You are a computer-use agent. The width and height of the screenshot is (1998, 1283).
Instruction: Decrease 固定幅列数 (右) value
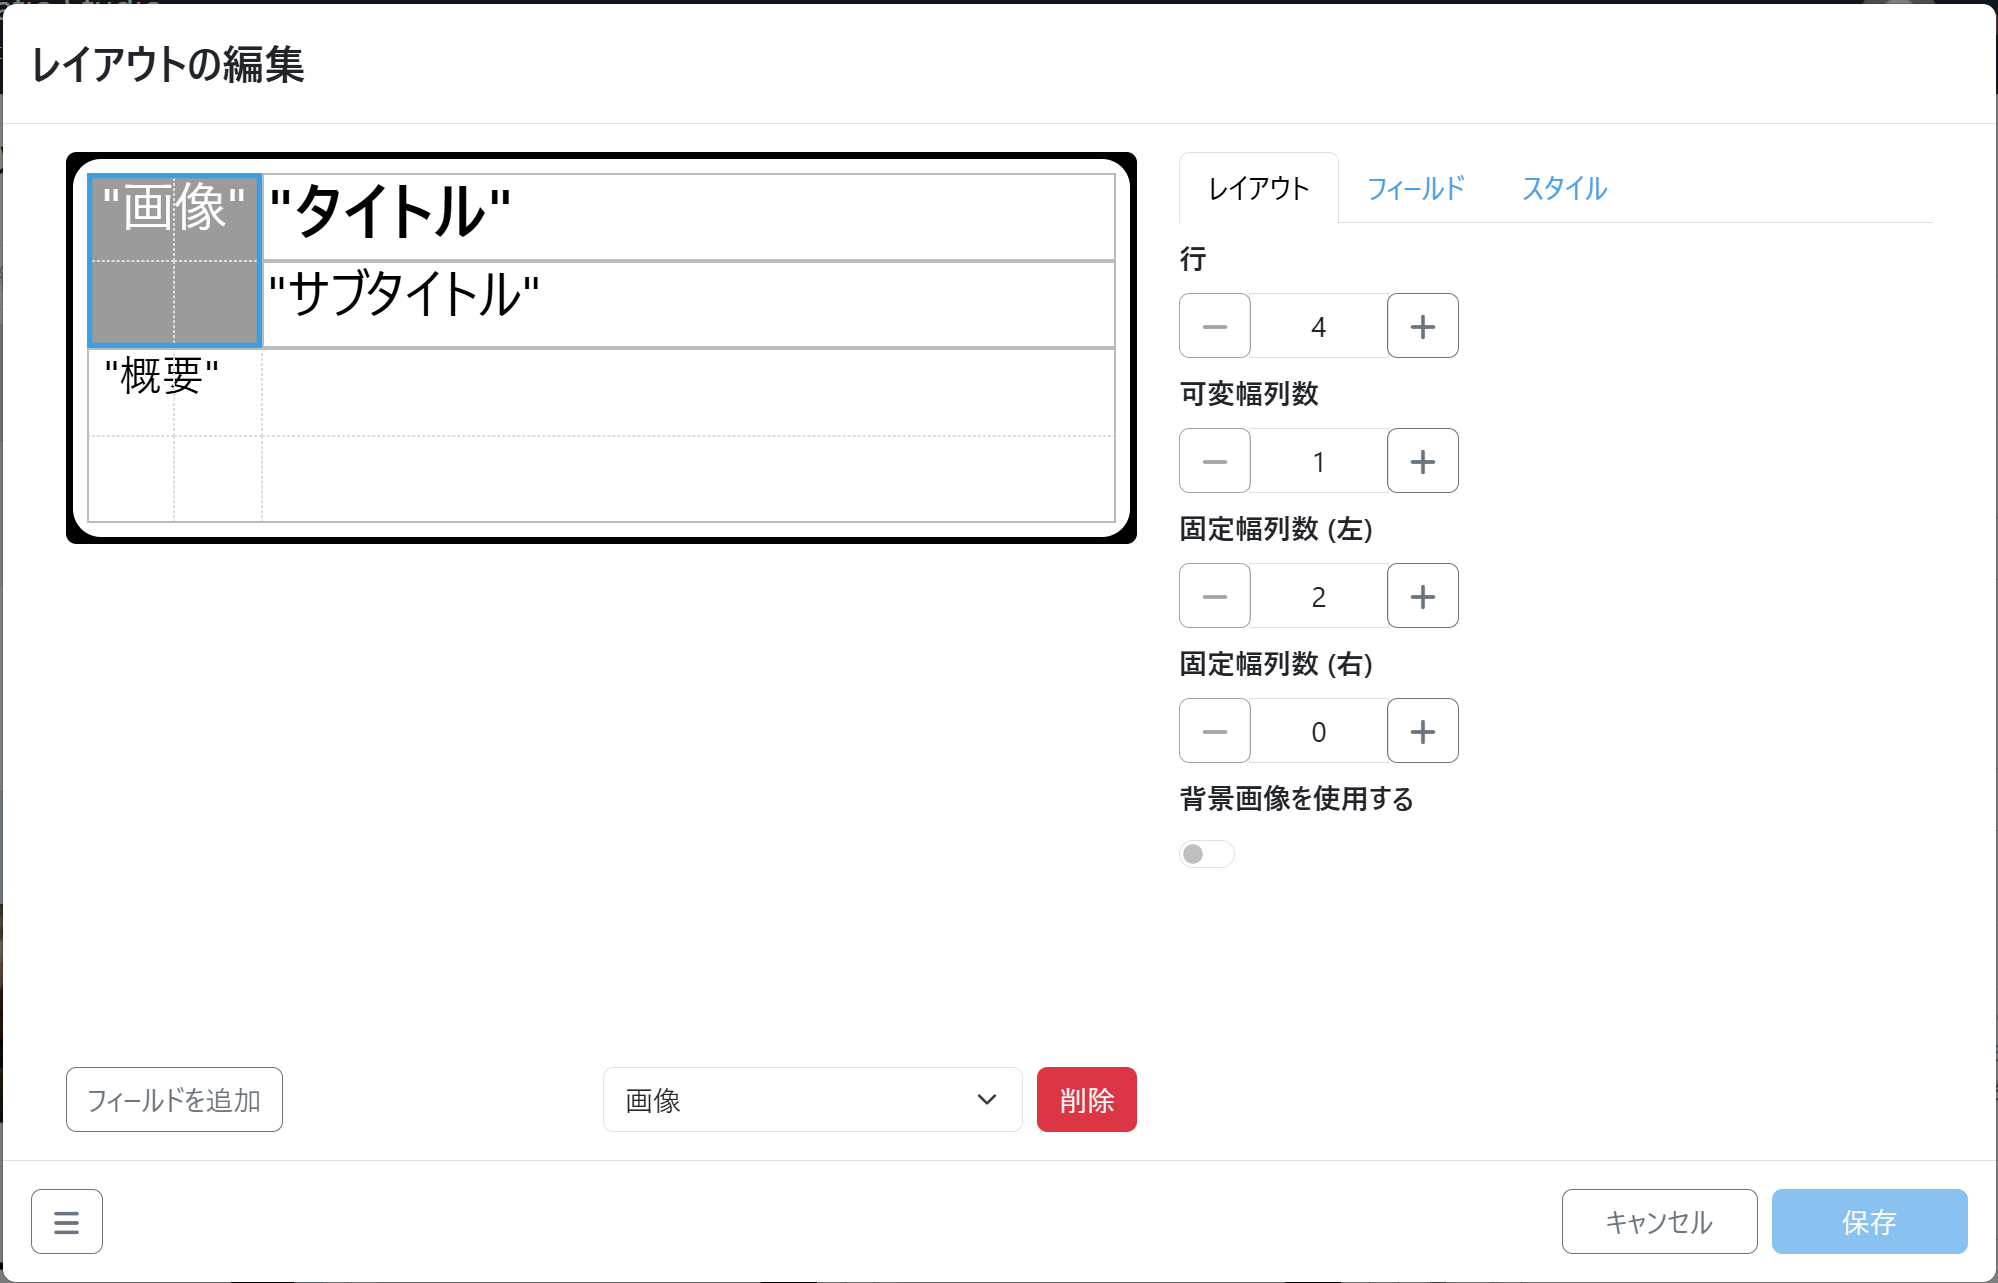click(1214, 731)
